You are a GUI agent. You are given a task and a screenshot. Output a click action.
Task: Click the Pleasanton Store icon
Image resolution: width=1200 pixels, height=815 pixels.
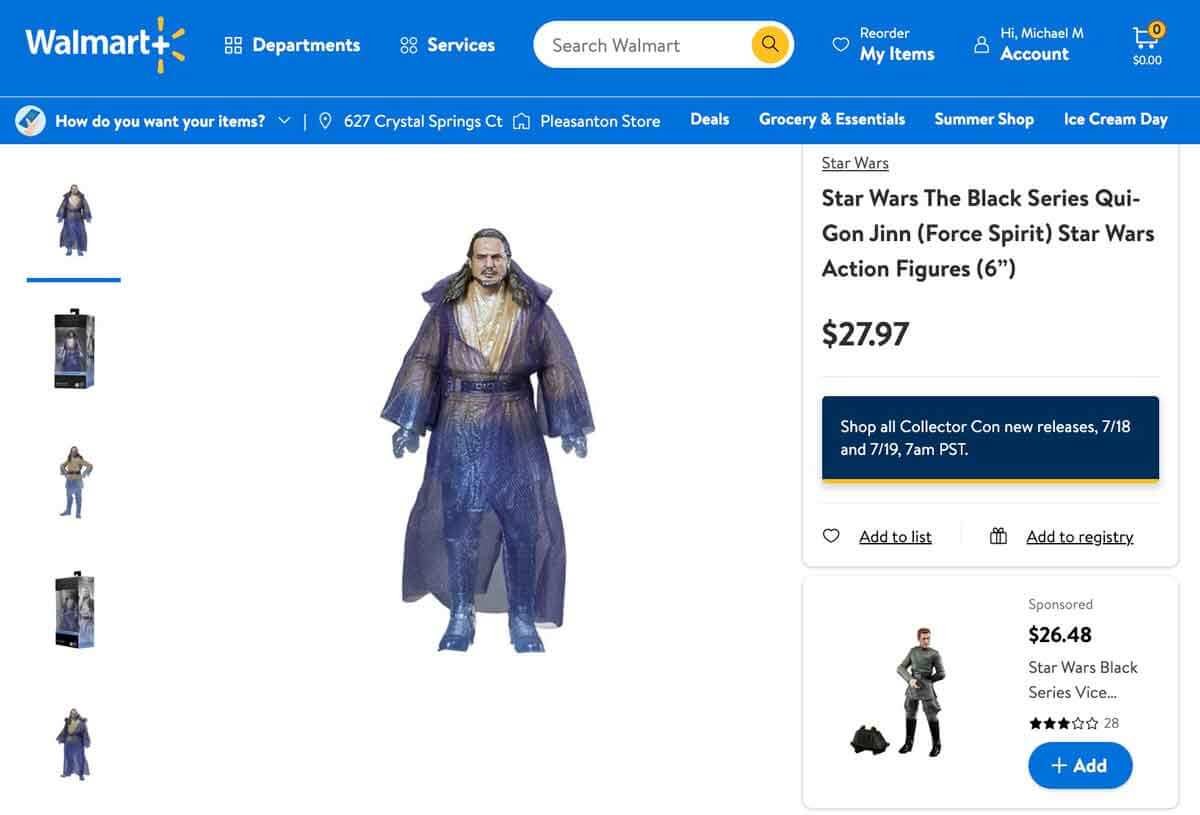tap(520, 120)
